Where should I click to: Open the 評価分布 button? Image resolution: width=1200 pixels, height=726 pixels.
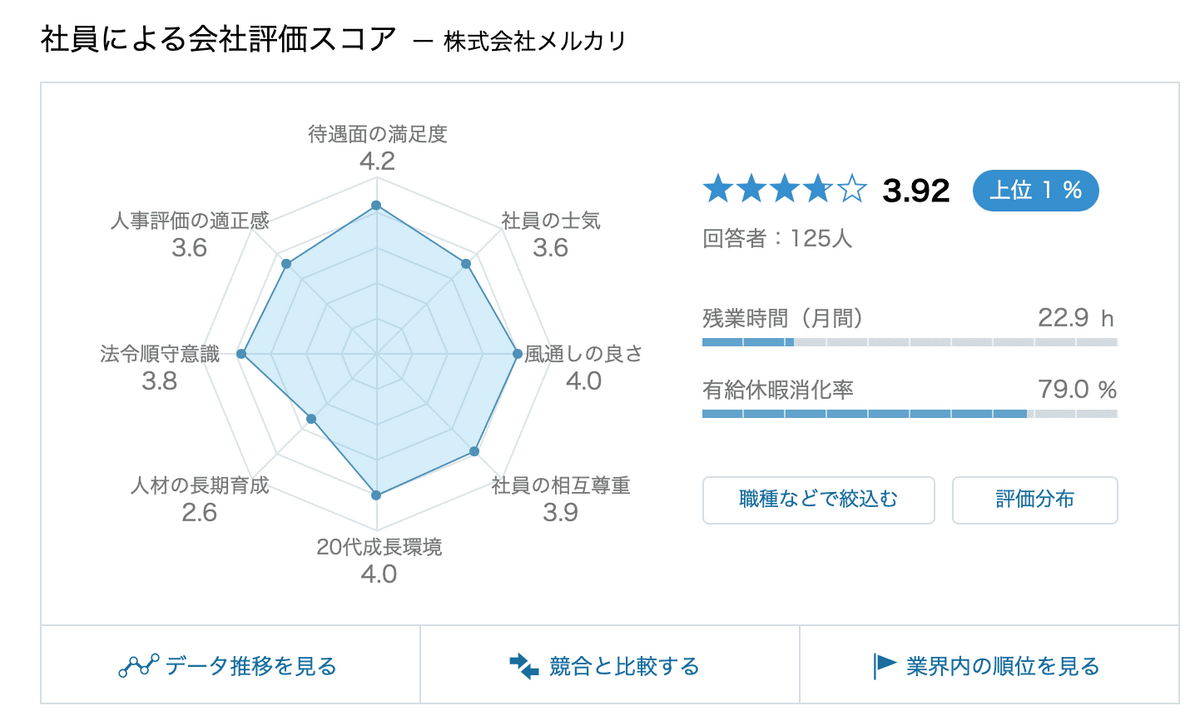pyautogui.click(x=1034, y=500)
